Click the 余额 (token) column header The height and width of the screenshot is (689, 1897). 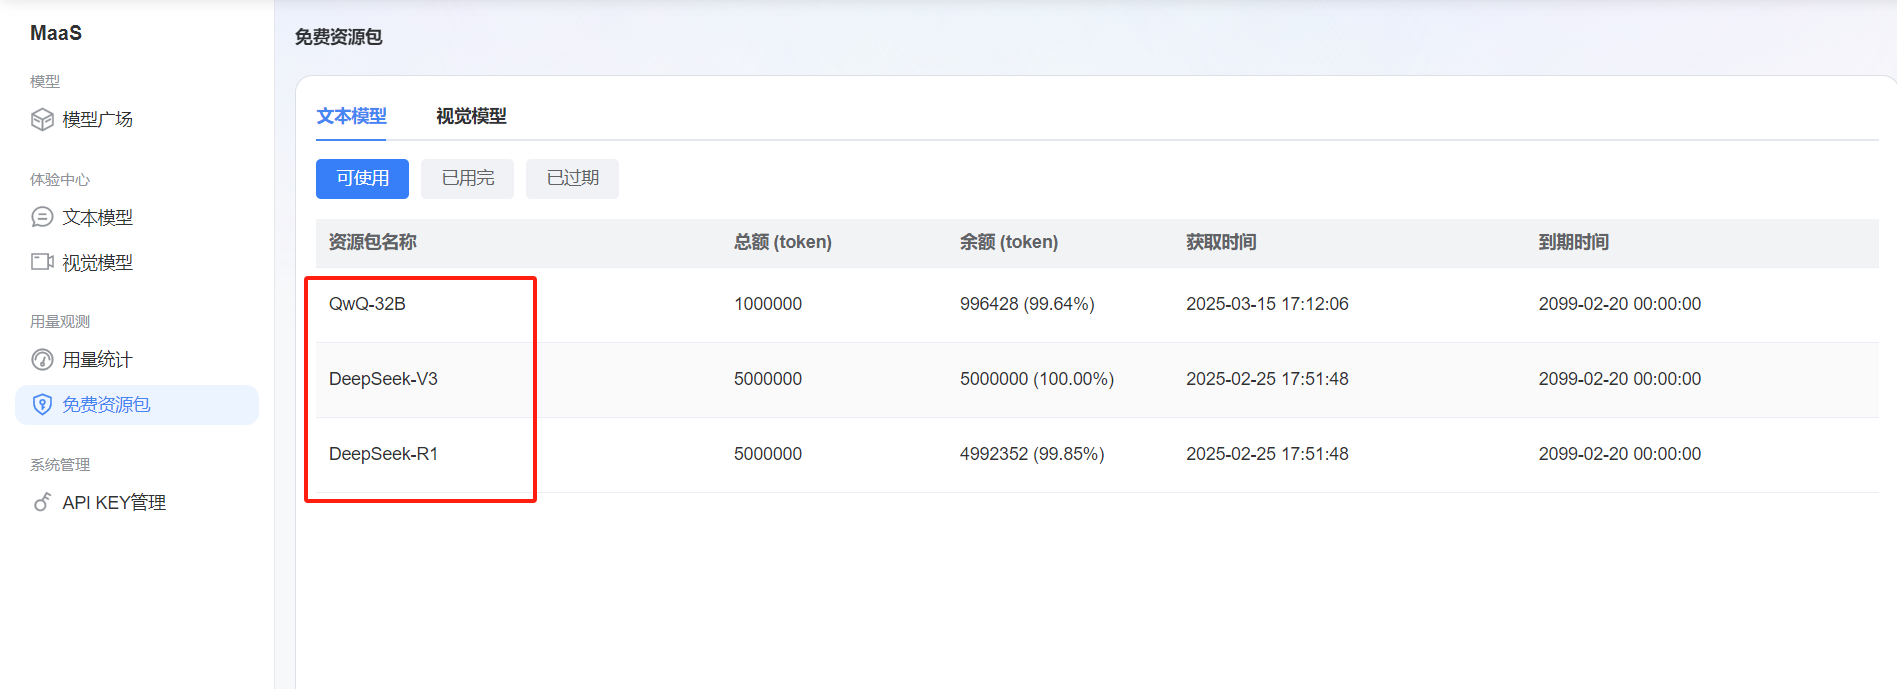[1009, 242]
